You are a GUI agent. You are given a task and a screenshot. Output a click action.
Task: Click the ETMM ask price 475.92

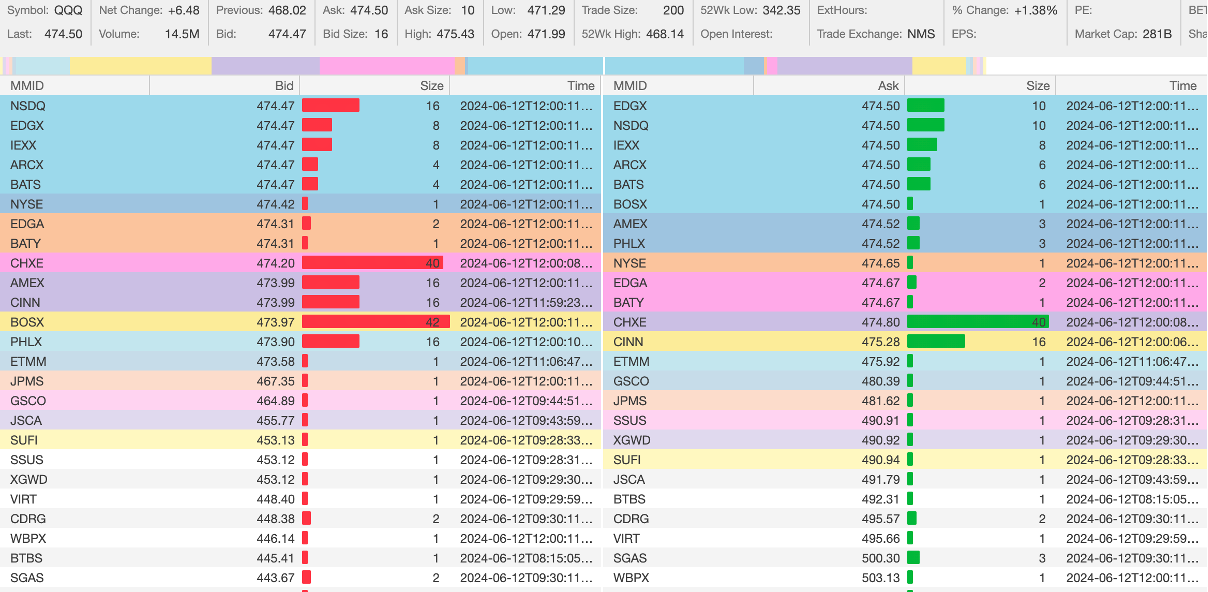point(880,361)
